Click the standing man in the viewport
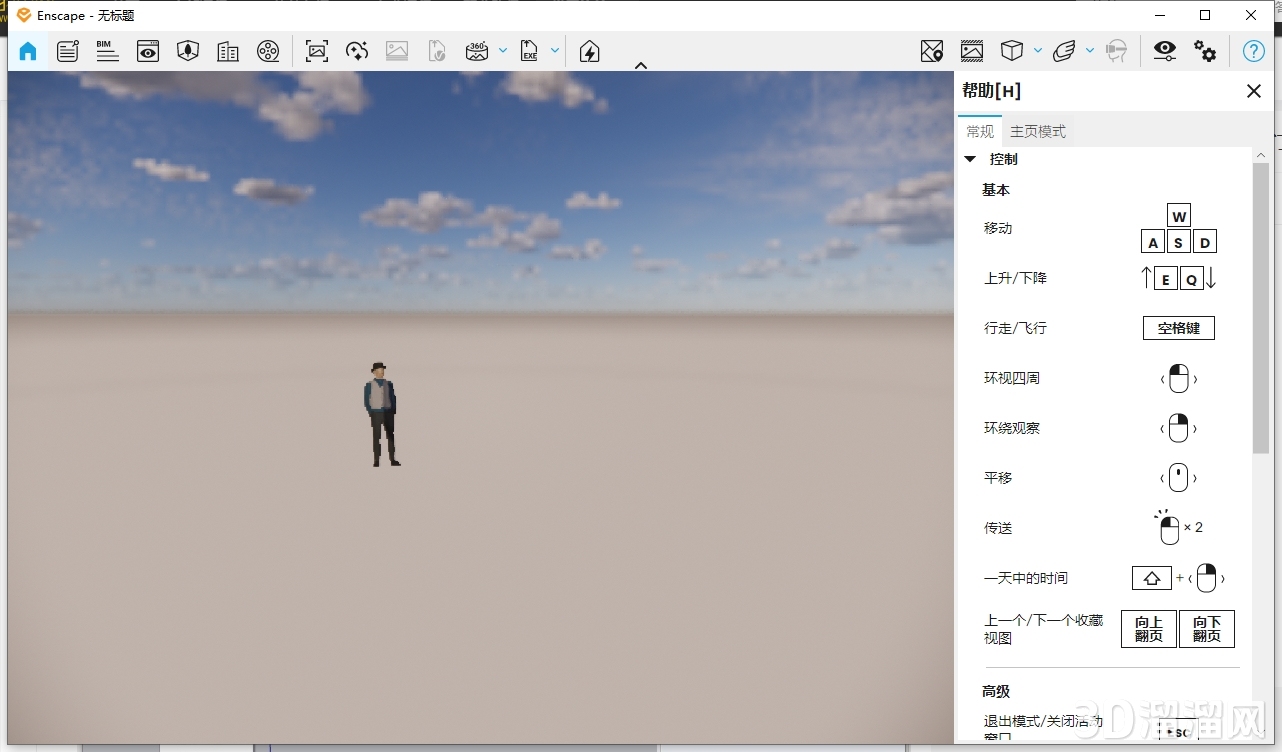 [x=381, y=414]
